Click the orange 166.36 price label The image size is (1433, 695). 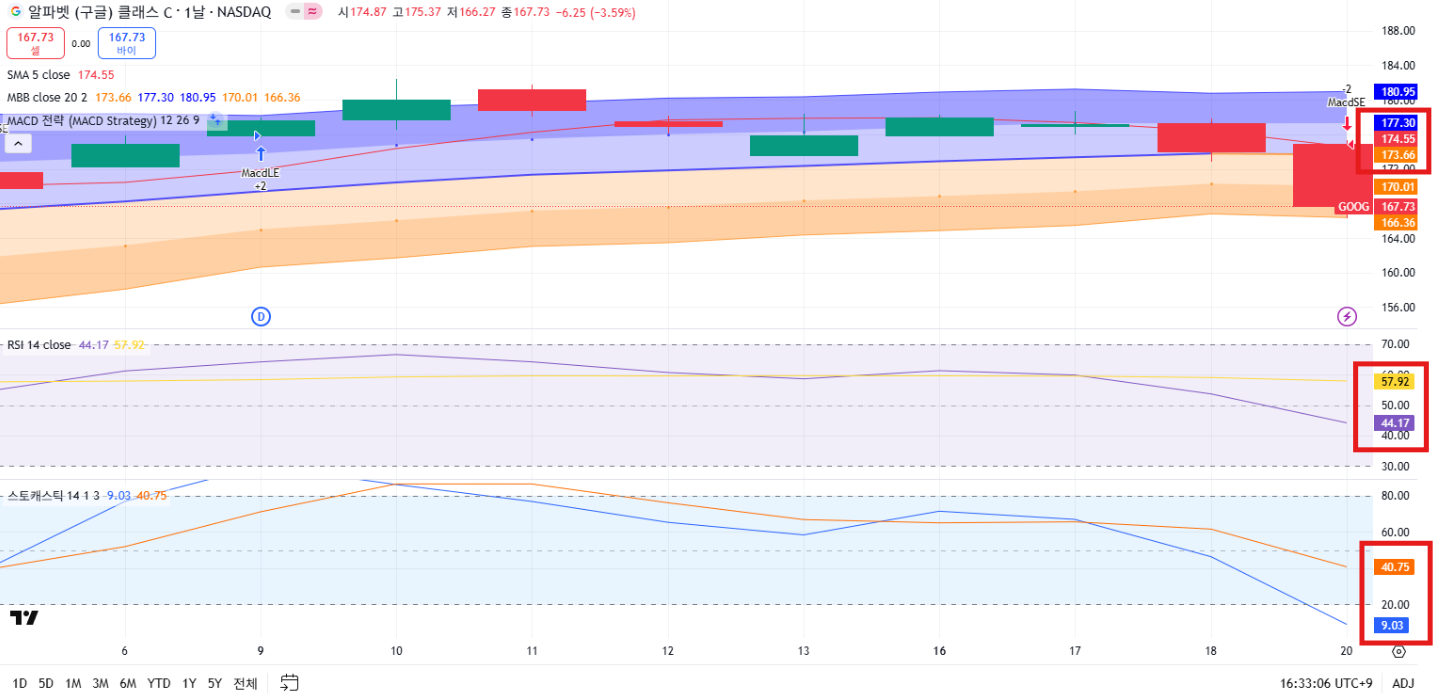click(1398, 223)
